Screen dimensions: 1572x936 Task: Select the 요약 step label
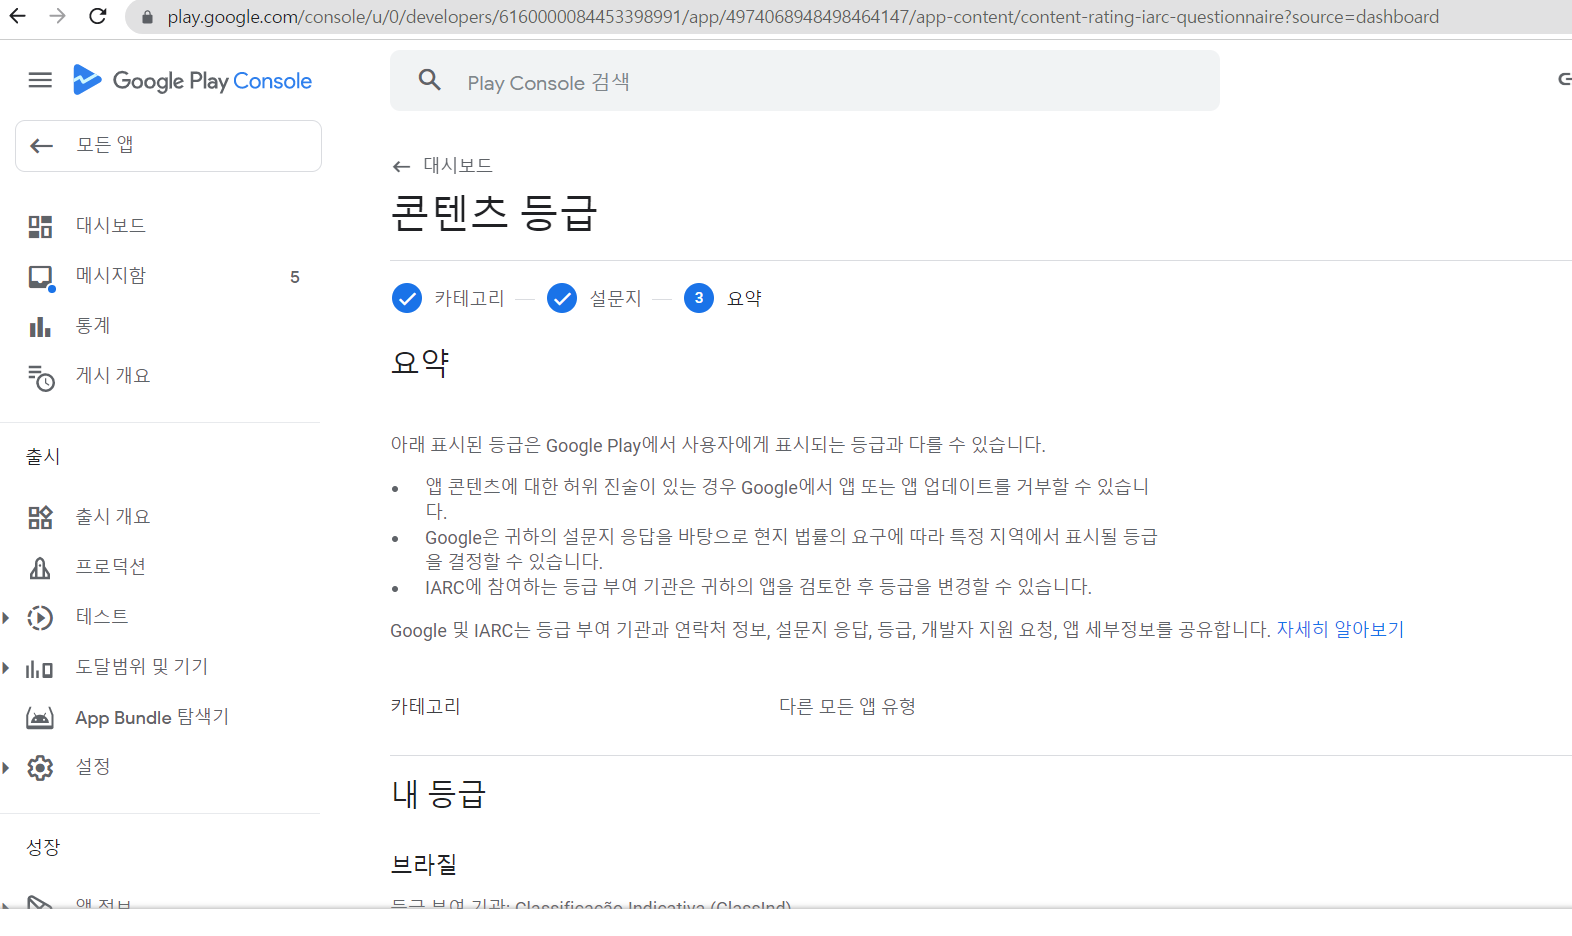[744, 299]
